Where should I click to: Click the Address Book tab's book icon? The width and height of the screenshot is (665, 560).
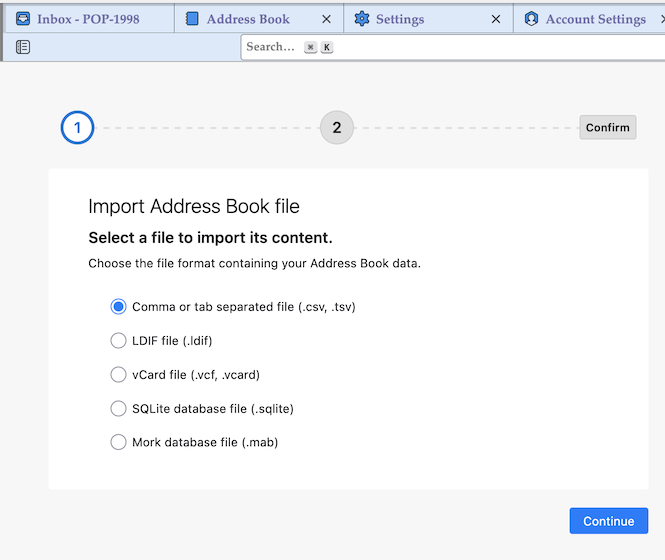click(192, 19)
